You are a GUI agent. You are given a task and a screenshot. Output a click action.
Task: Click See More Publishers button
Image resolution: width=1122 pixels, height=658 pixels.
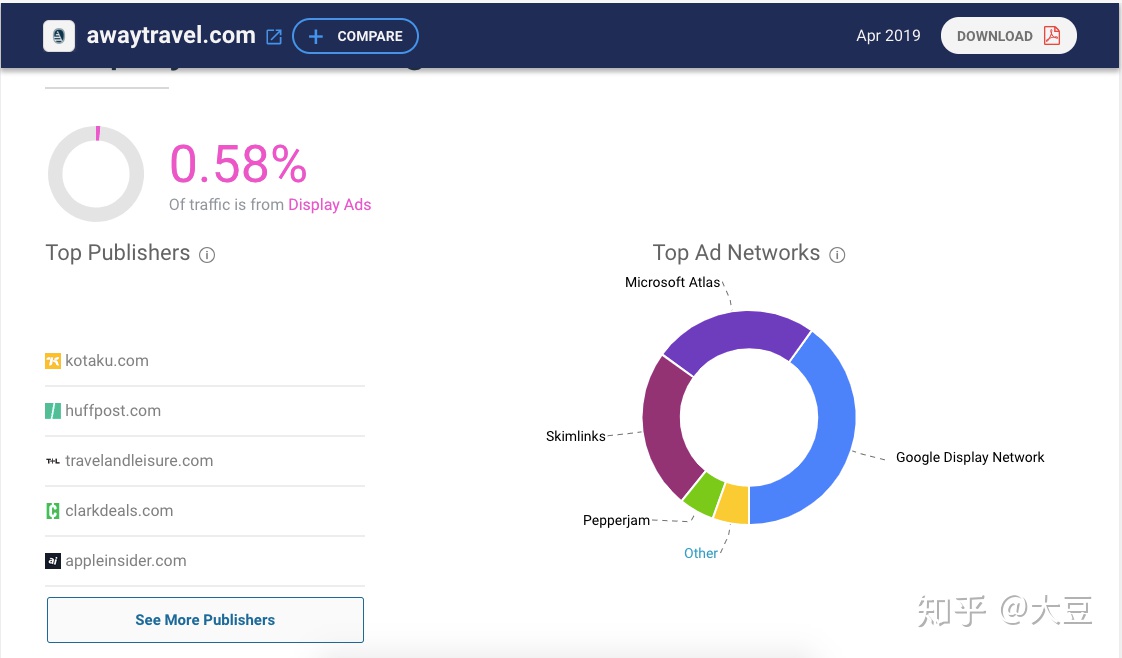(x=205, y=620)
